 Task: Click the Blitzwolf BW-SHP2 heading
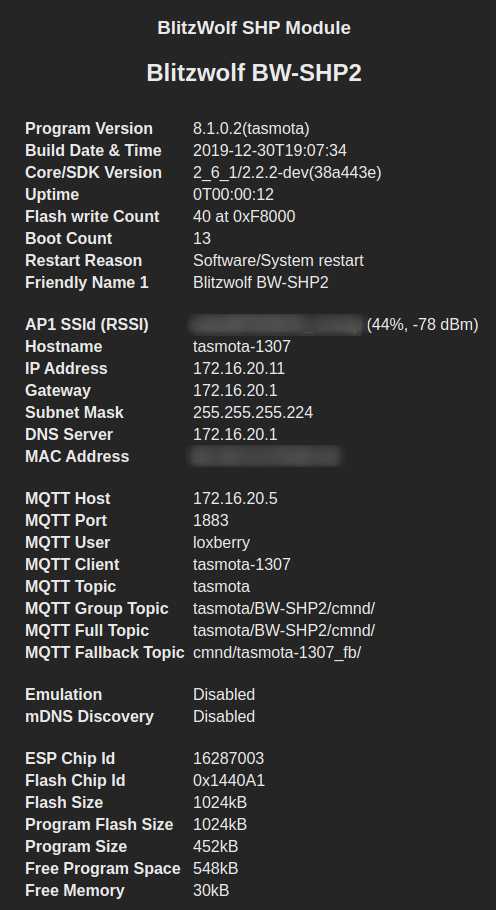coord(254,73)
